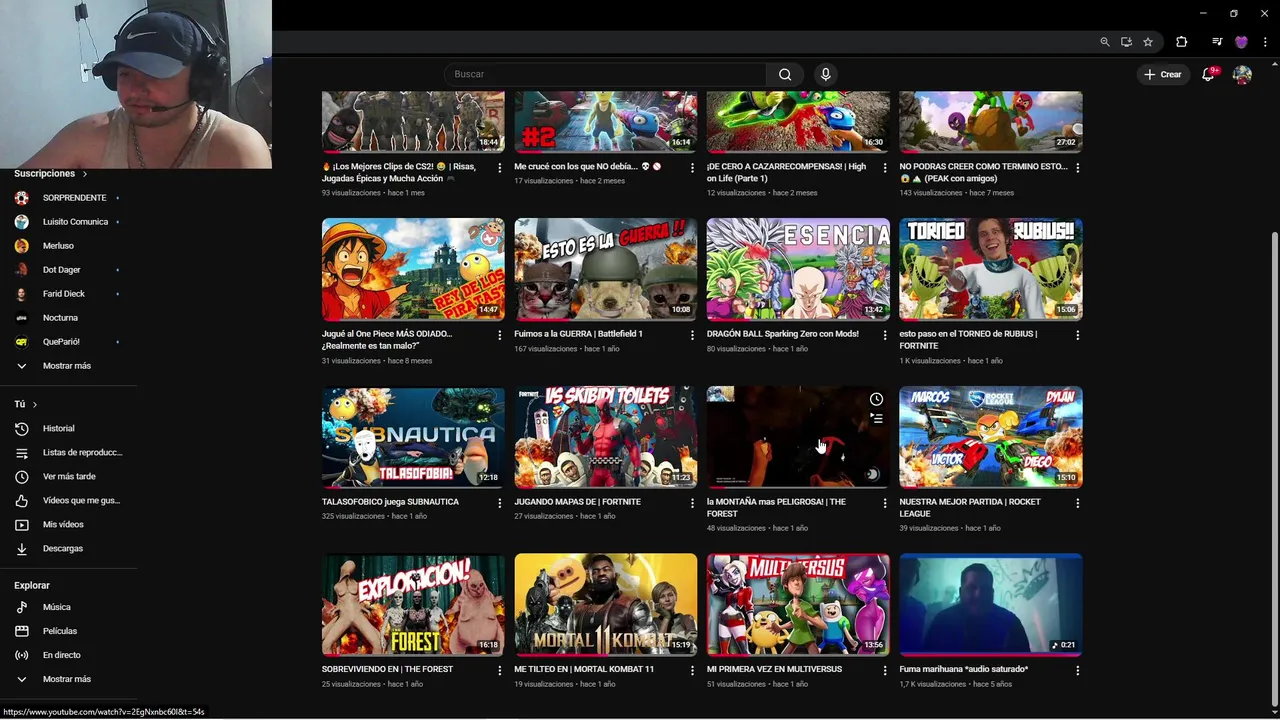Open title MI PRIMERA VEZ EN MULTIVERSUS

(774, 669)
